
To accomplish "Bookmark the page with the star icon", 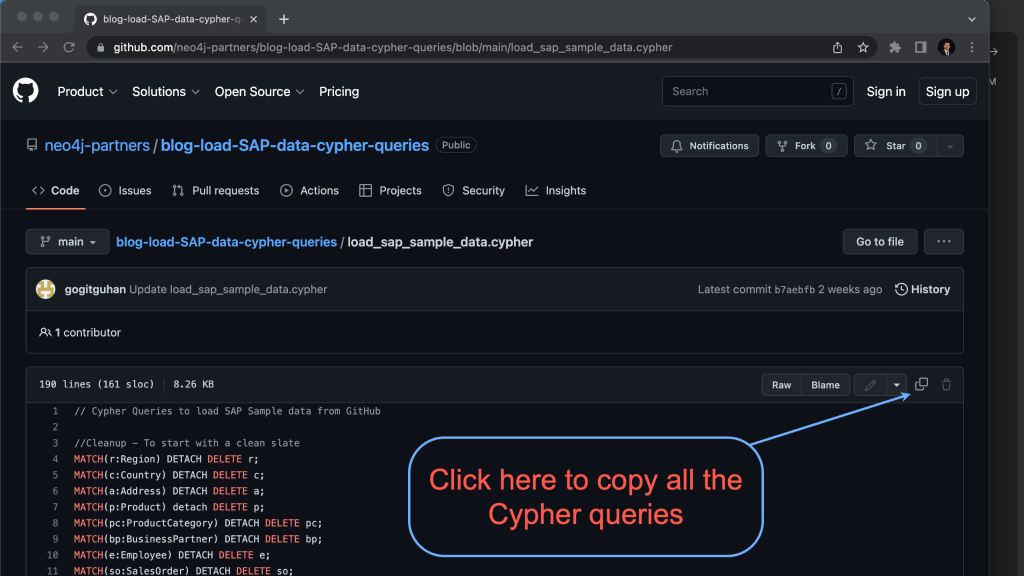I will [x=863, y=47].
